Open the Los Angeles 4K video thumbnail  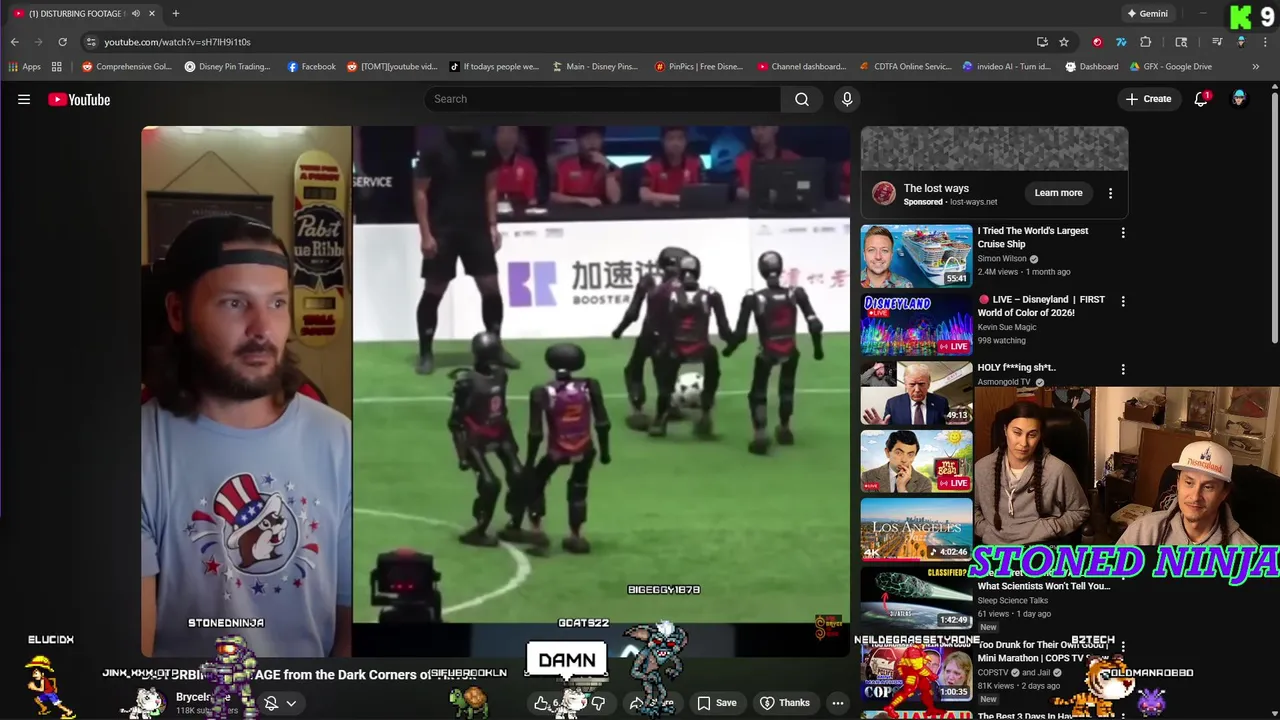click(916, 529)
